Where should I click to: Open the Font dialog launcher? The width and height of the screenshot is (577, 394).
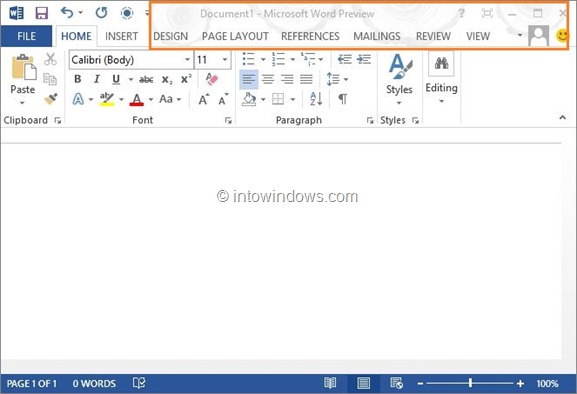228,120
